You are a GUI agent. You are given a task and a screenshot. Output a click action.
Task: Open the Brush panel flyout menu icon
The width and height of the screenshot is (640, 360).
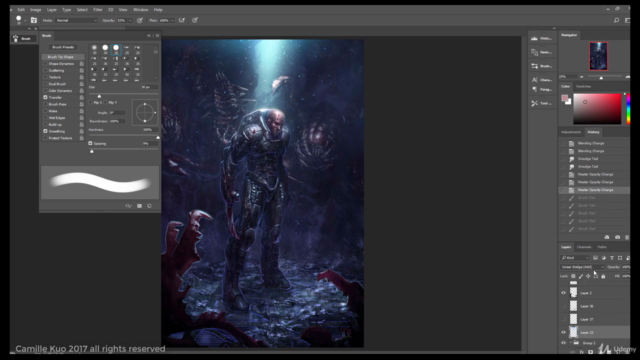(x=157, y=36)
